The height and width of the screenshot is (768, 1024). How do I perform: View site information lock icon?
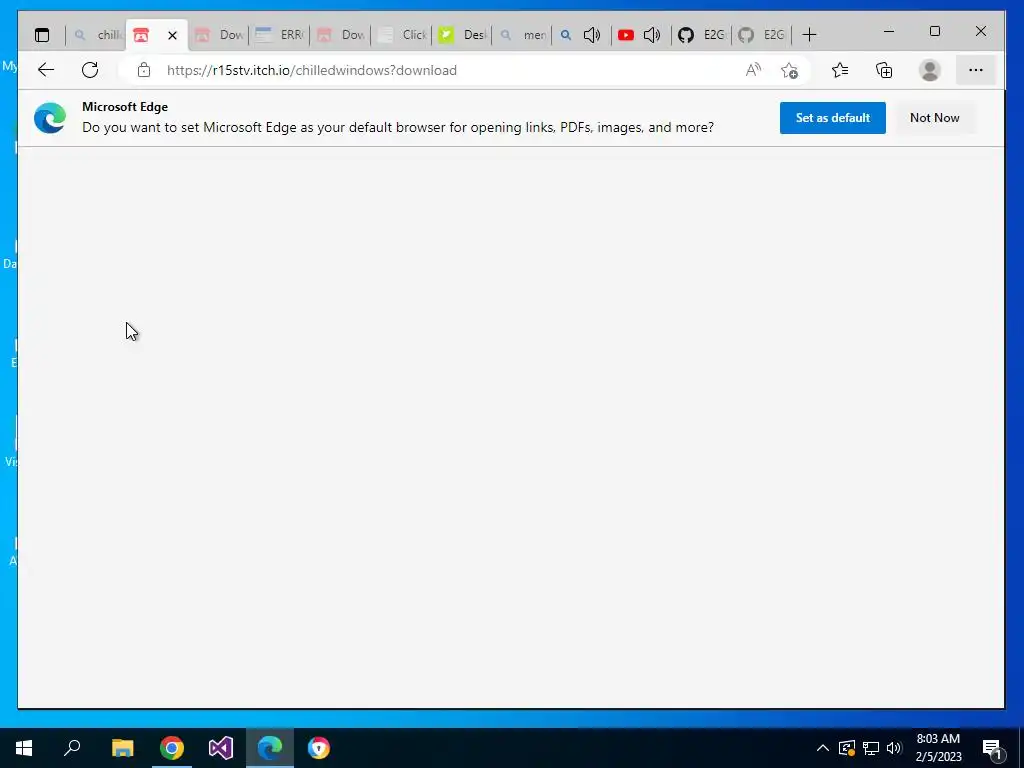click(144, 70)
